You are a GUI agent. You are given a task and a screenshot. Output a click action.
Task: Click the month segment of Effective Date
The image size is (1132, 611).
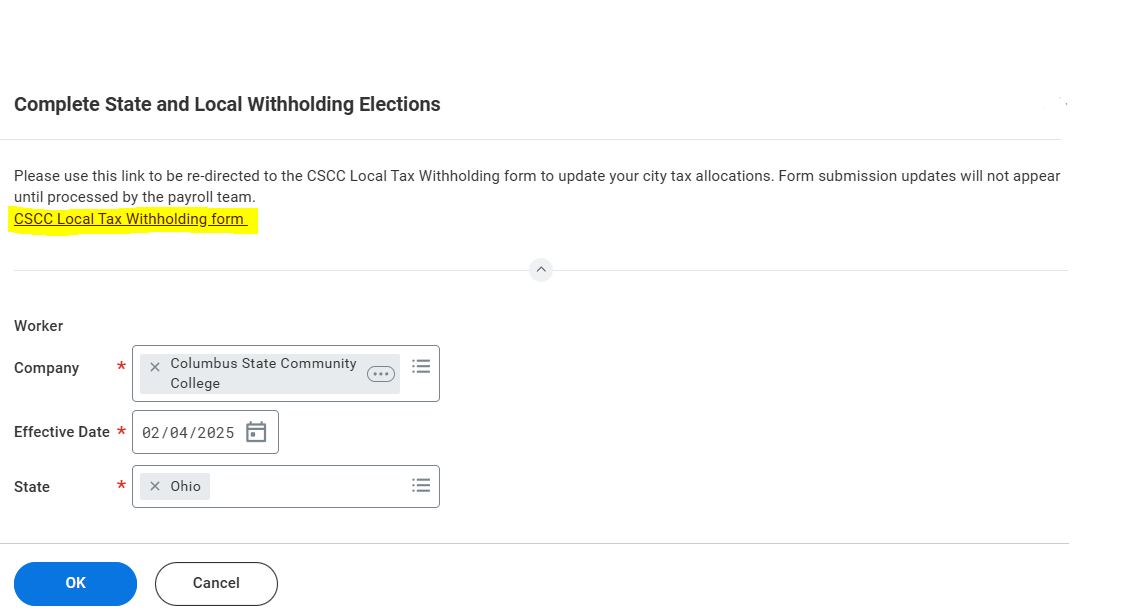tap(151, 433)
